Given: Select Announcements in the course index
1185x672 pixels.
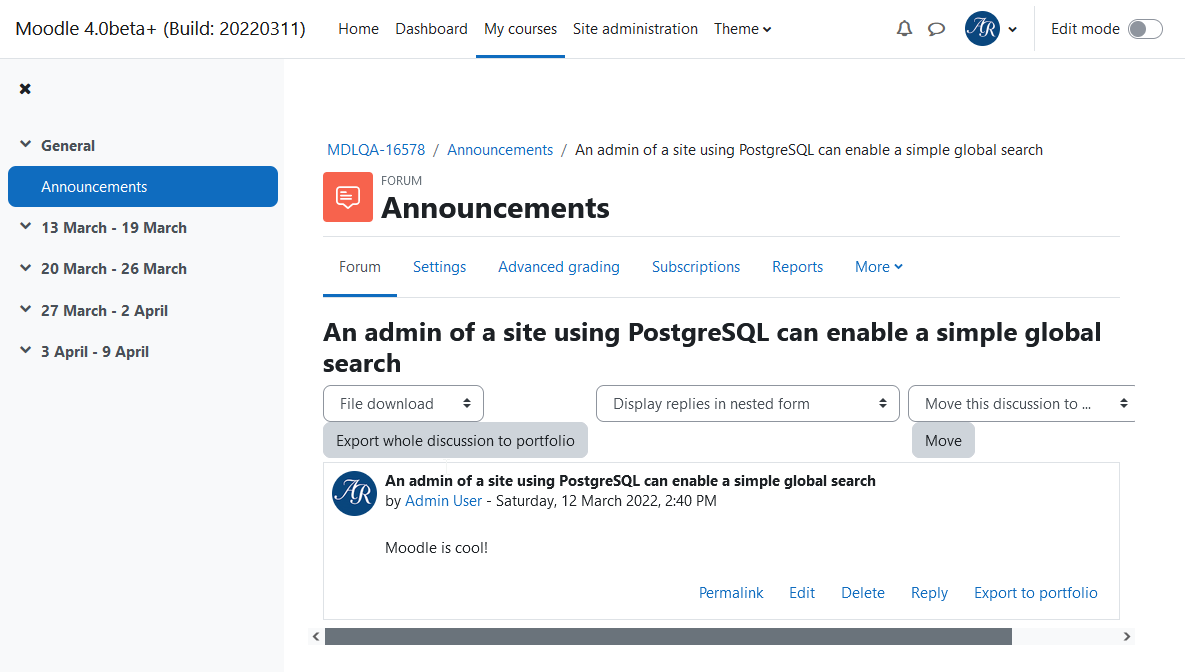Looking at the screenshot, I should click(143, 187).
